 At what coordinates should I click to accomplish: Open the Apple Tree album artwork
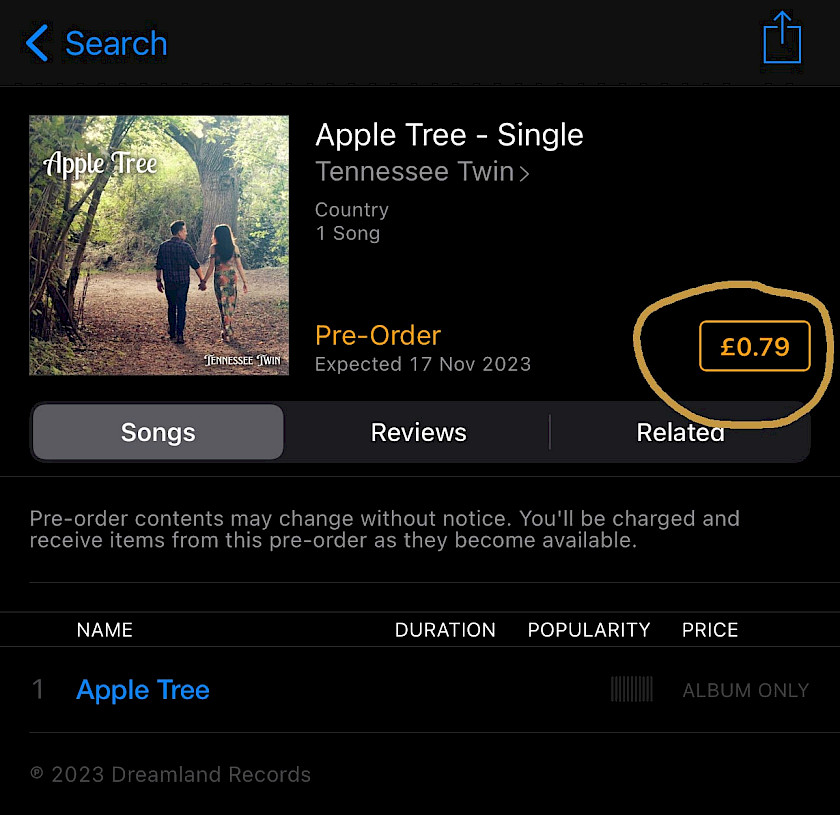pos(159,245)
